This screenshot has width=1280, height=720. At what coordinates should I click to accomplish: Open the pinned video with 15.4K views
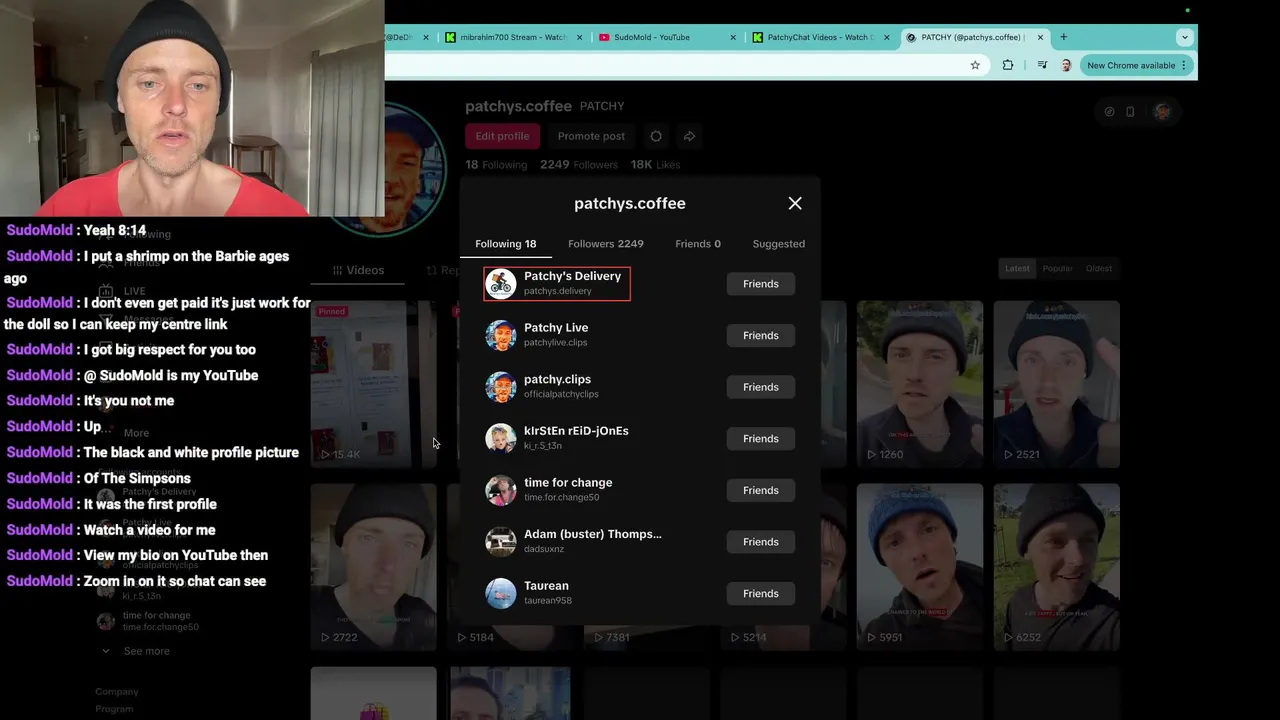click(x=372, y=384)
